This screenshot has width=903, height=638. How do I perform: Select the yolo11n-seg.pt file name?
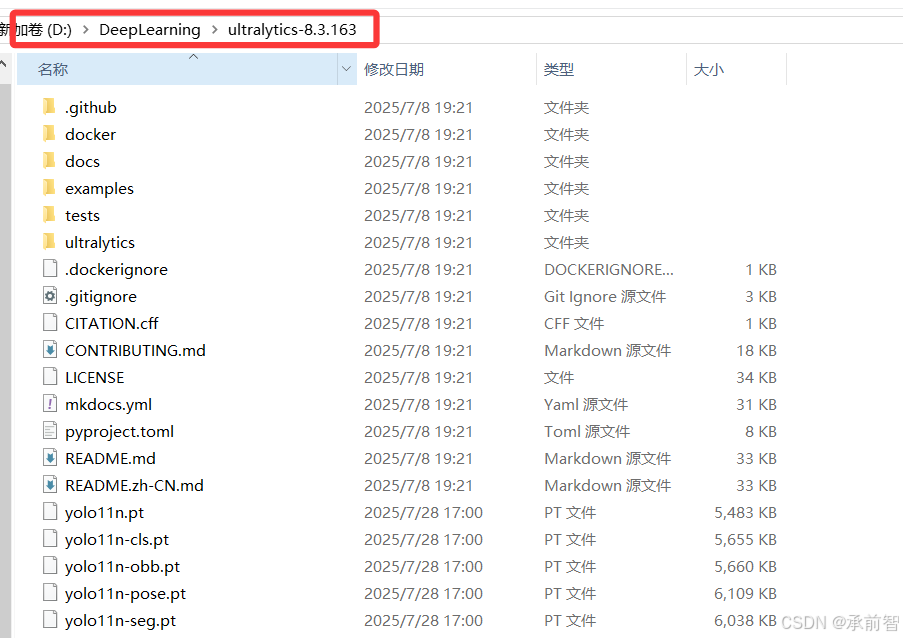120,621
